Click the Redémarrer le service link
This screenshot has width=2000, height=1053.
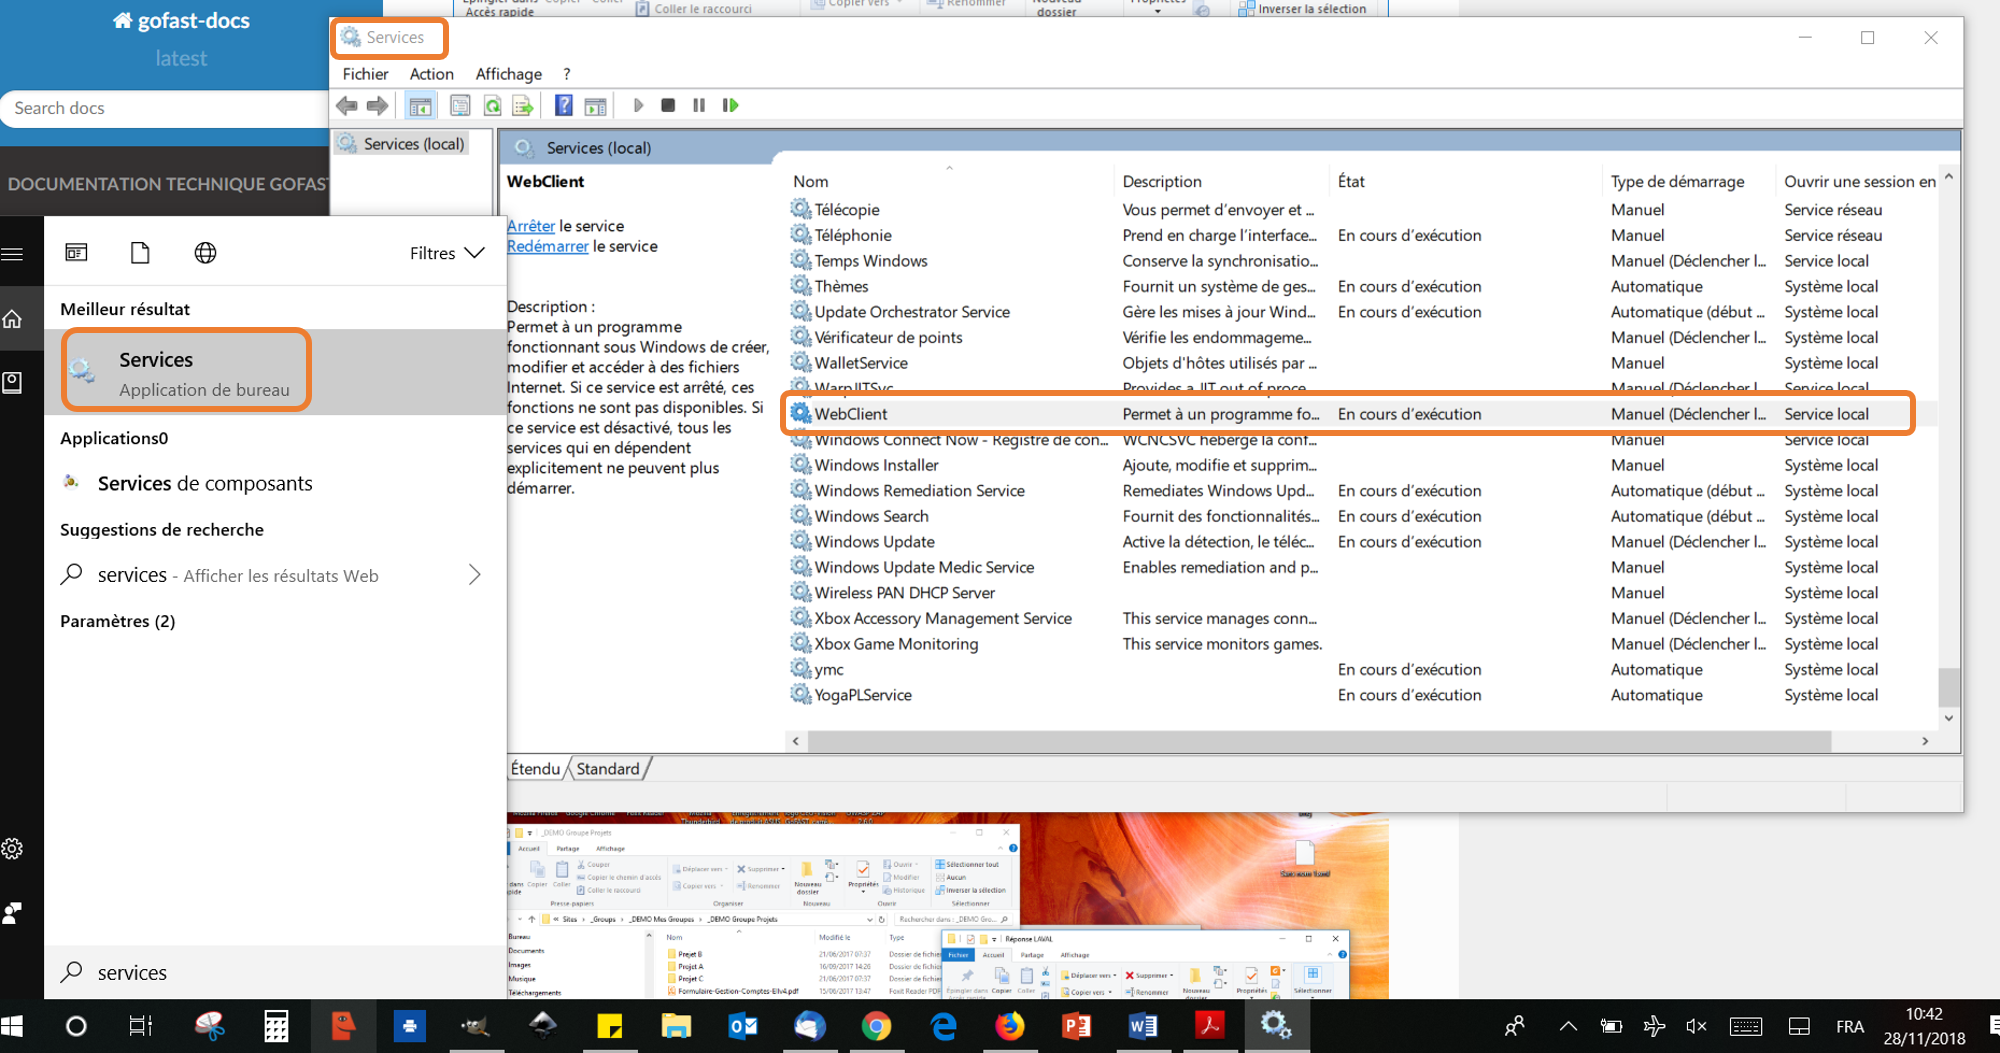point(547,246)
